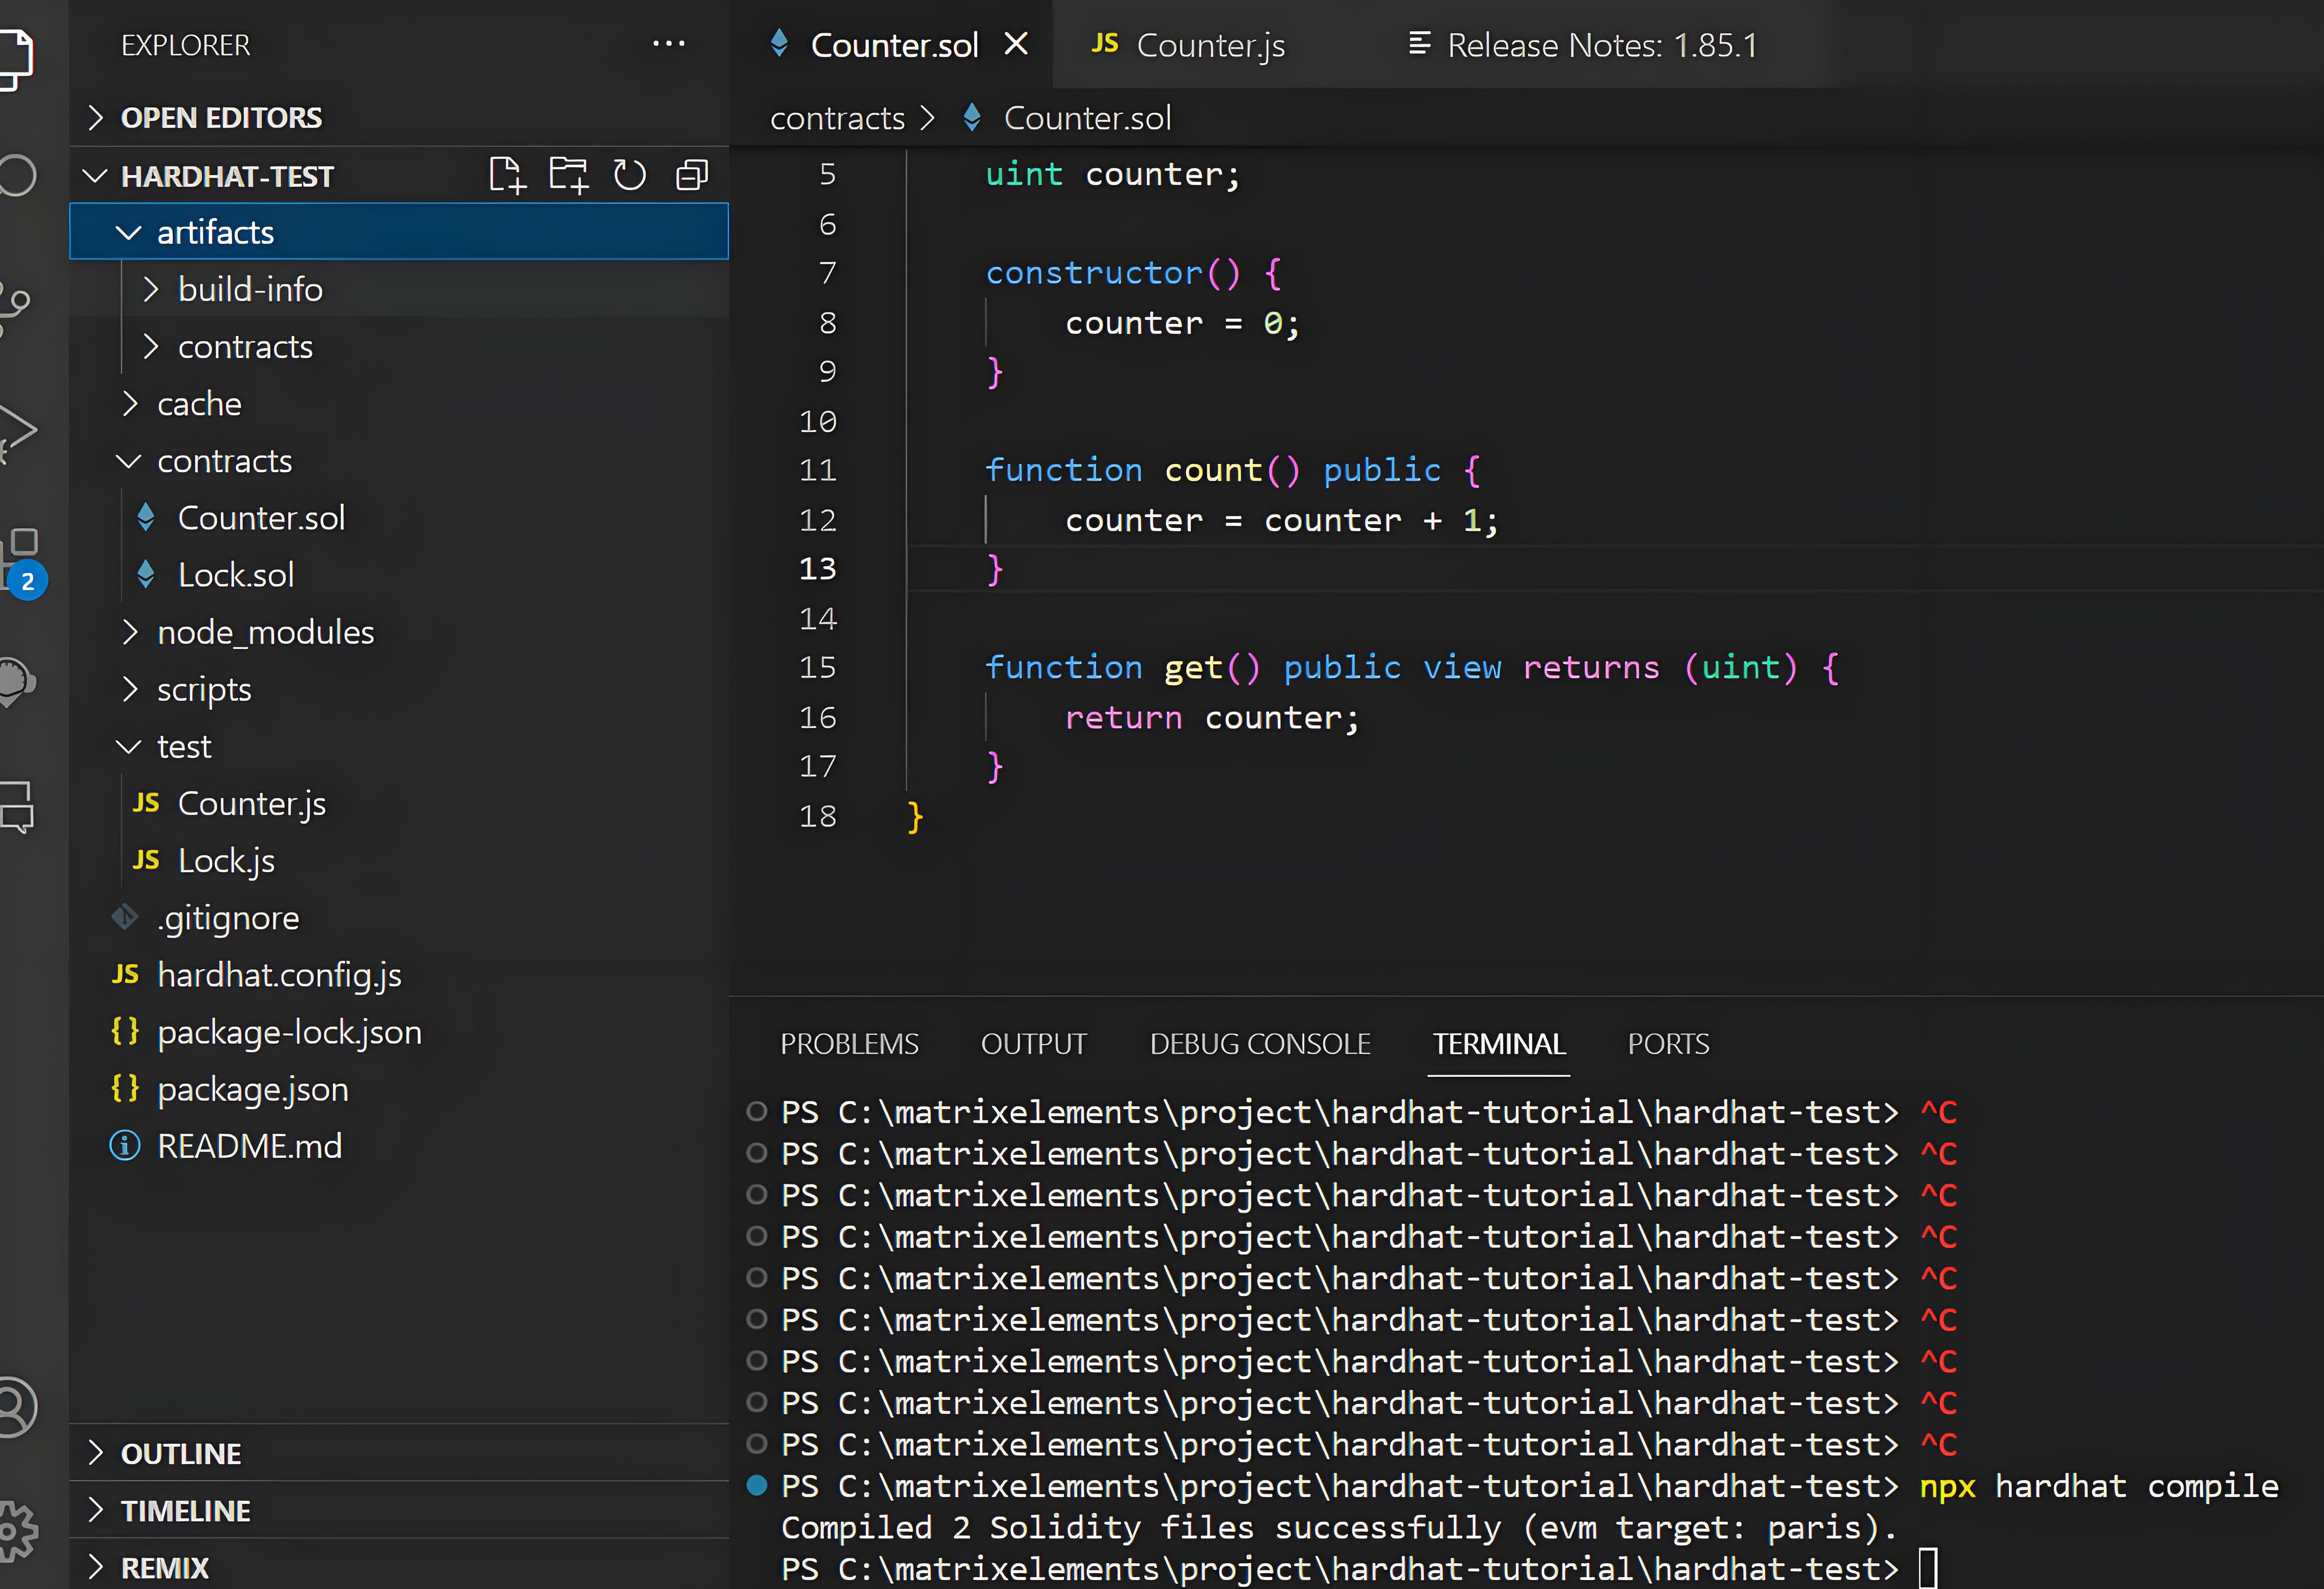Expand the OPEN EDITORS section
The width and height of the screenshot is (2324, 1589).
coord(399,118)
